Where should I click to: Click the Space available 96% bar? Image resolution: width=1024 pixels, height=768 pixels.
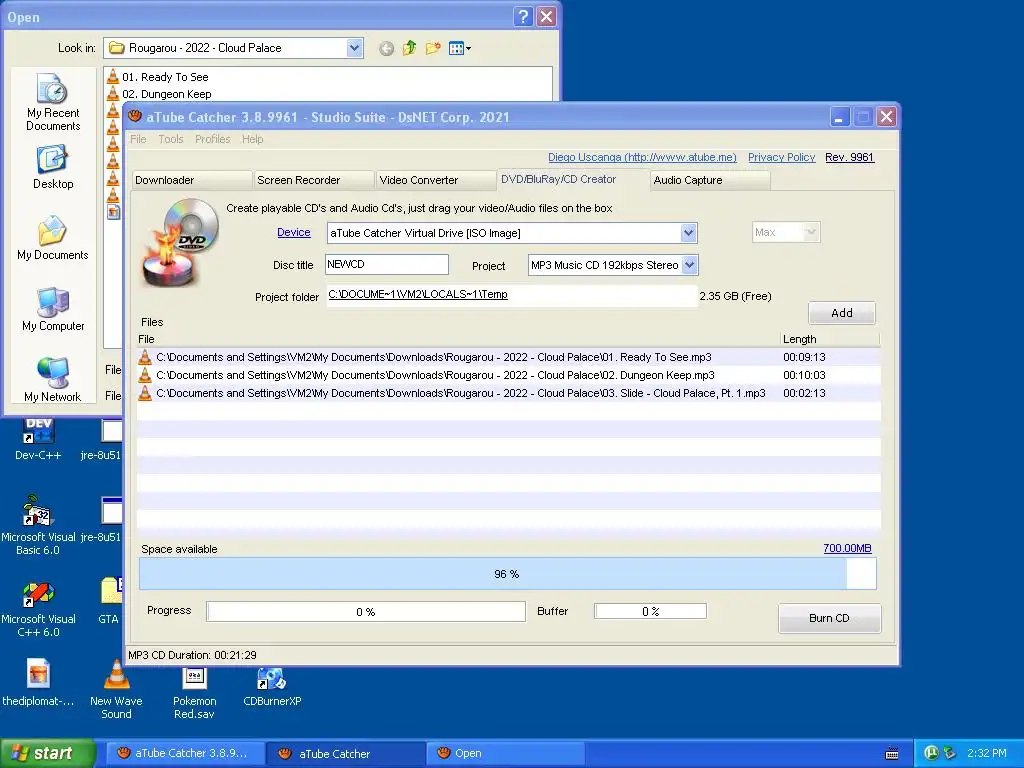(x=507, y=574)
